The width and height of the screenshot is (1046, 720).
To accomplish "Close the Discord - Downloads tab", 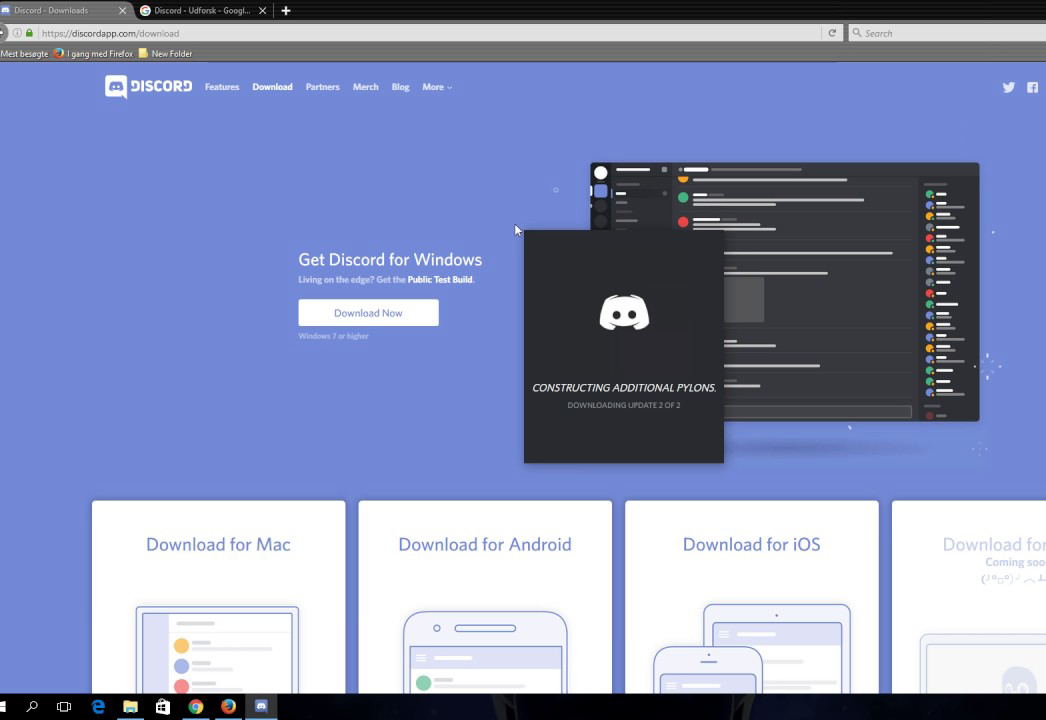I will tap(122, 11).
